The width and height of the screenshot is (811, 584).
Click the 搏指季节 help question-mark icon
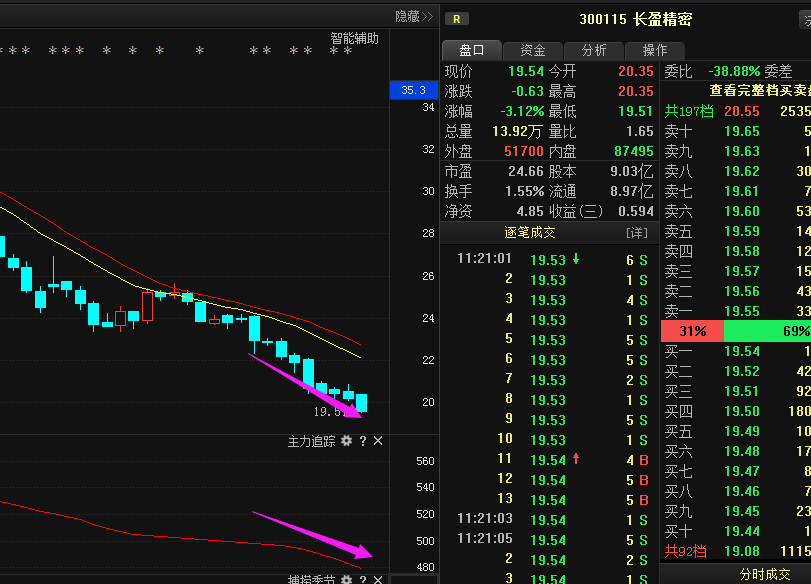363,580
